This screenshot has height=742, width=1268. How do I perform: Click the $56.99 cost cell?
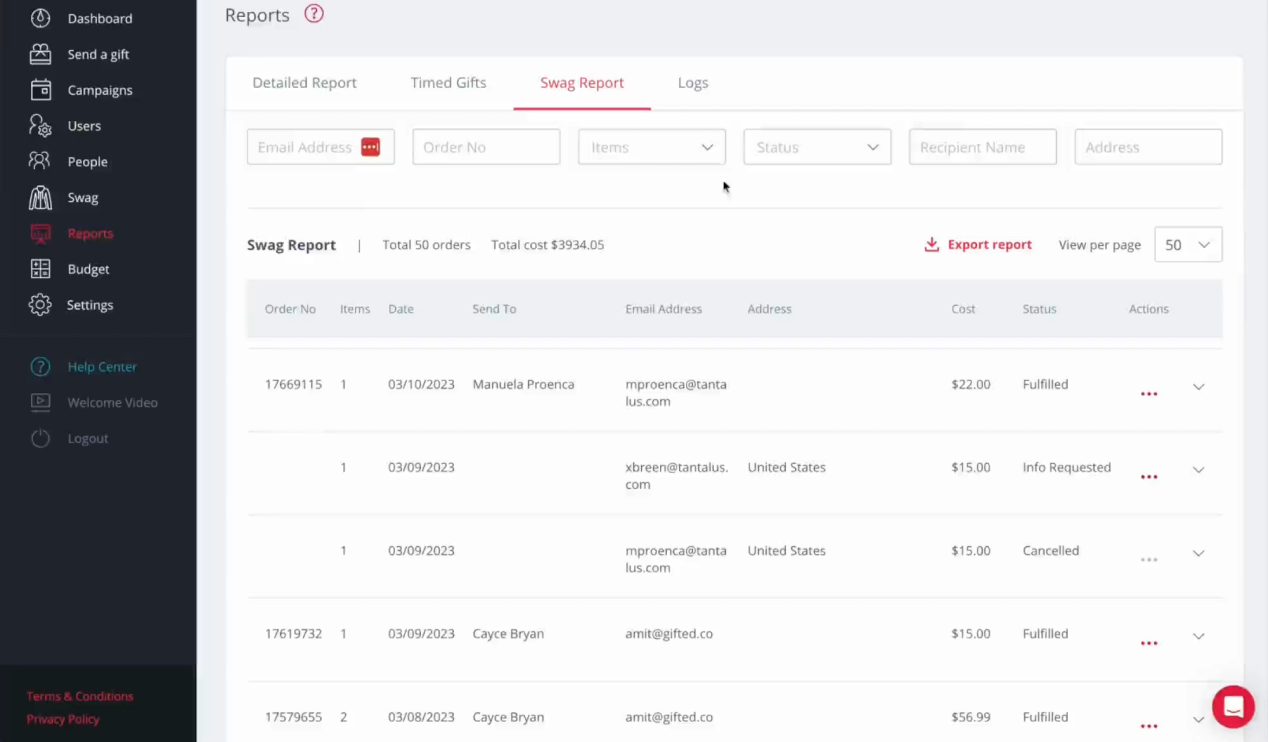click(971, 717)
